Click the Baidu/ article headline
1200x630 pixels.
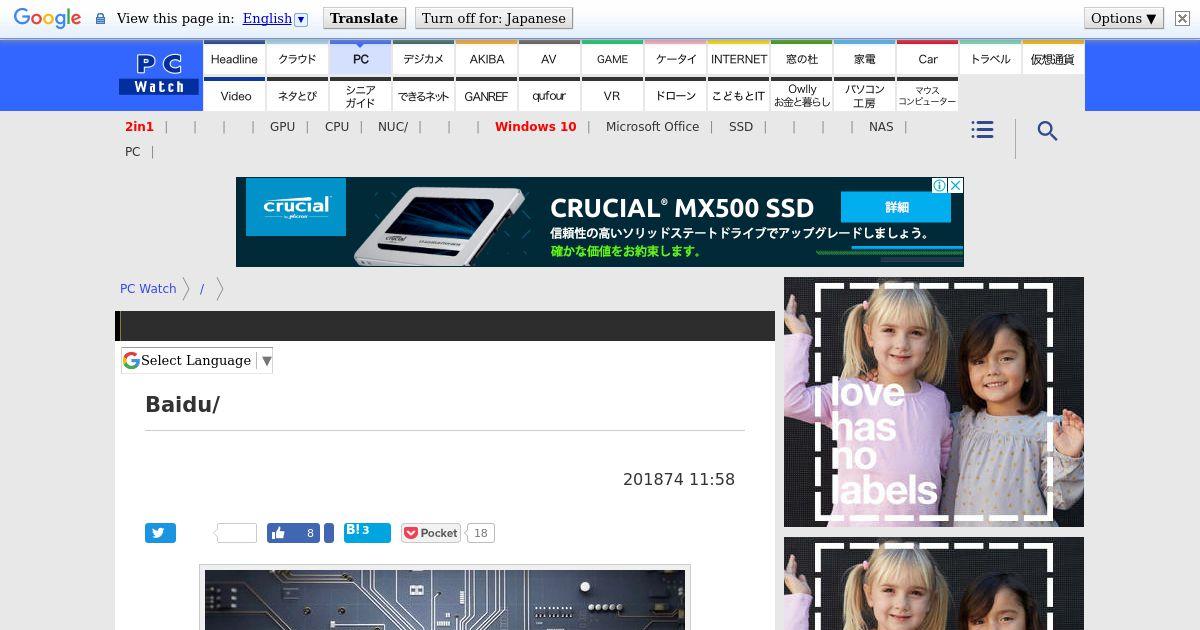tap(182, 404)
